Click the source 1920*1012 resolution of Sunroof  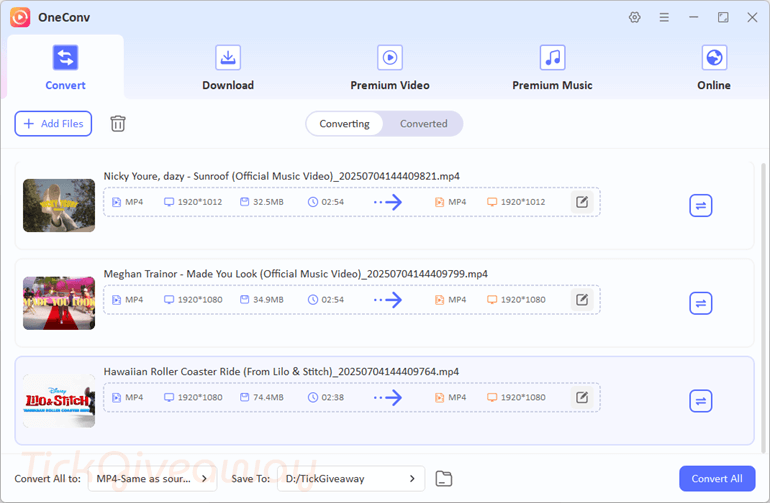[x=199, y=202]
